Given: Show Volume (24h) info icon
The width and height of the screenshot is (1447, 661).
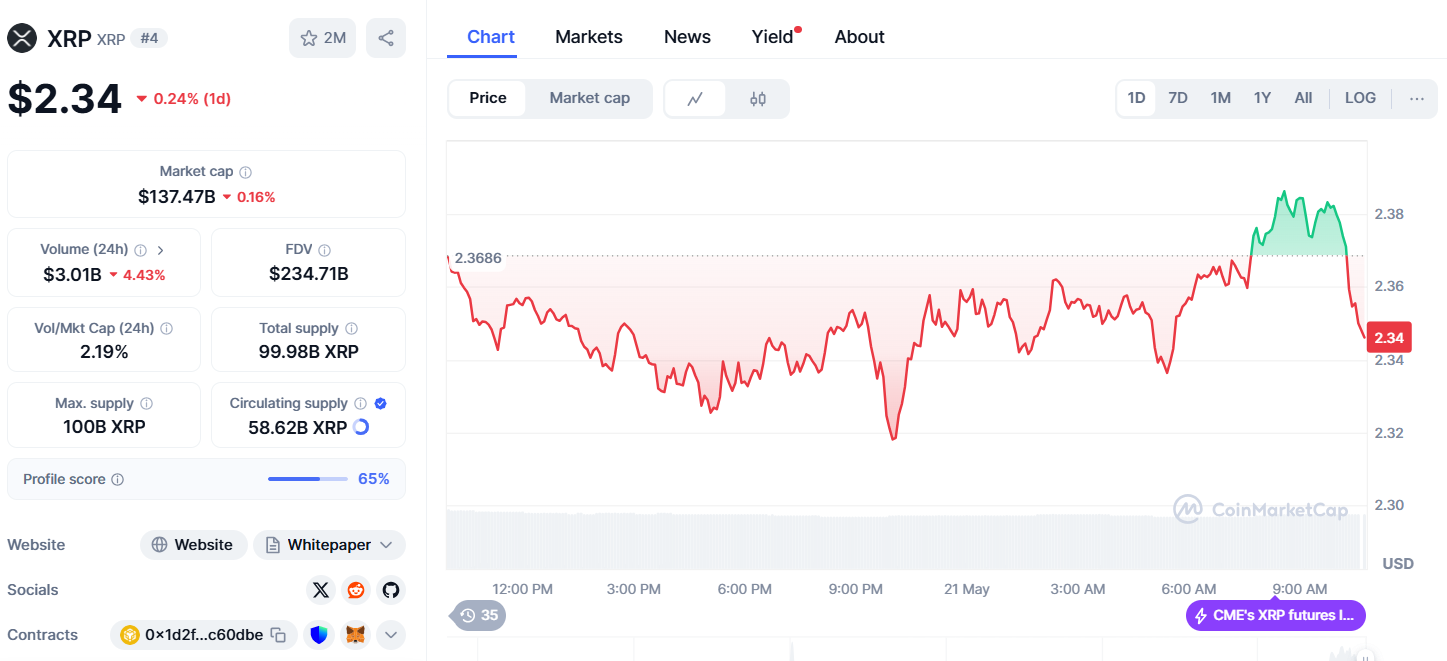Looking at the screenshot, I should pos(140,250).
